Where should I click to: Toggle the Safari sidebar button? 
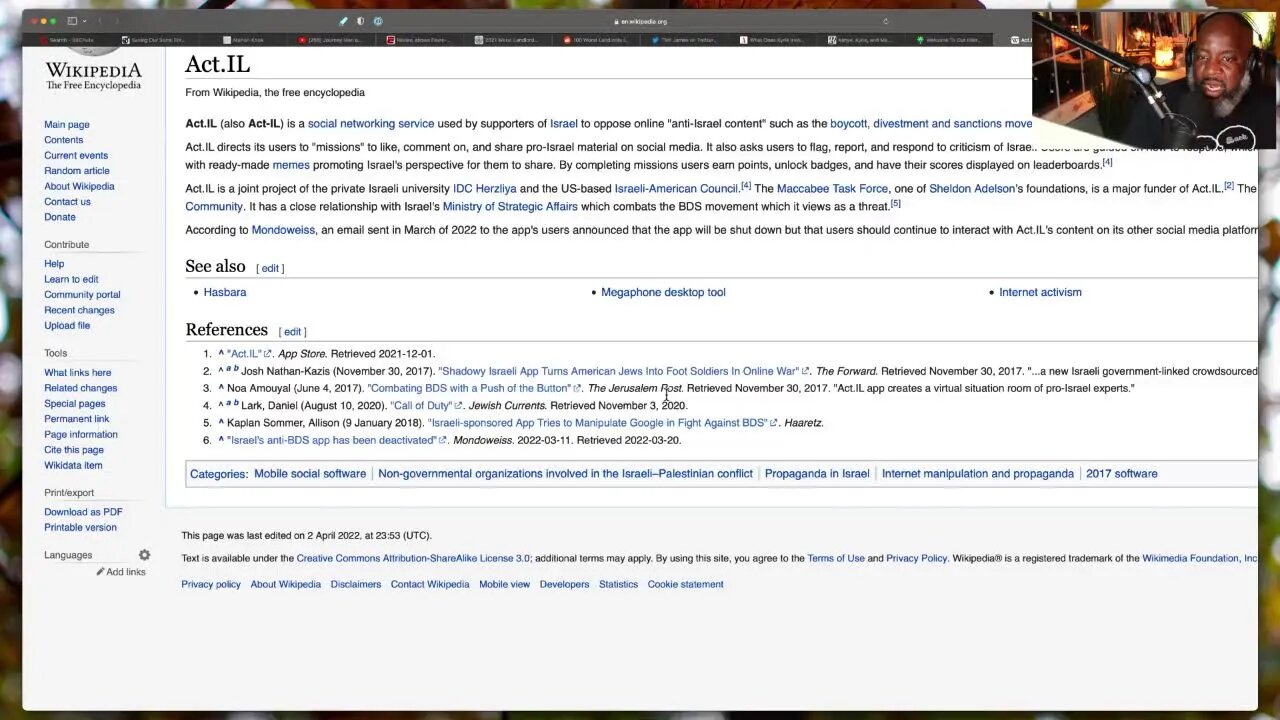point(72,21)
